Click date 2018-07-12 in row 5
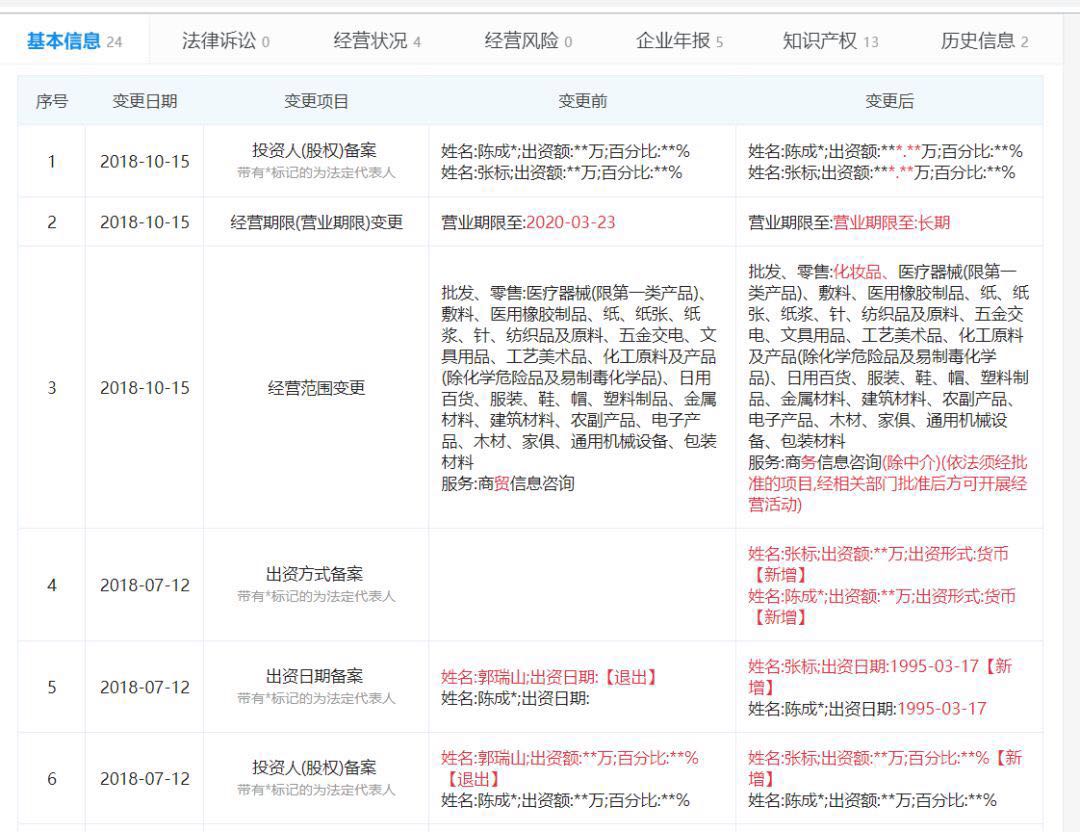This screenshot has height=832, width=1080. point(145,687)
